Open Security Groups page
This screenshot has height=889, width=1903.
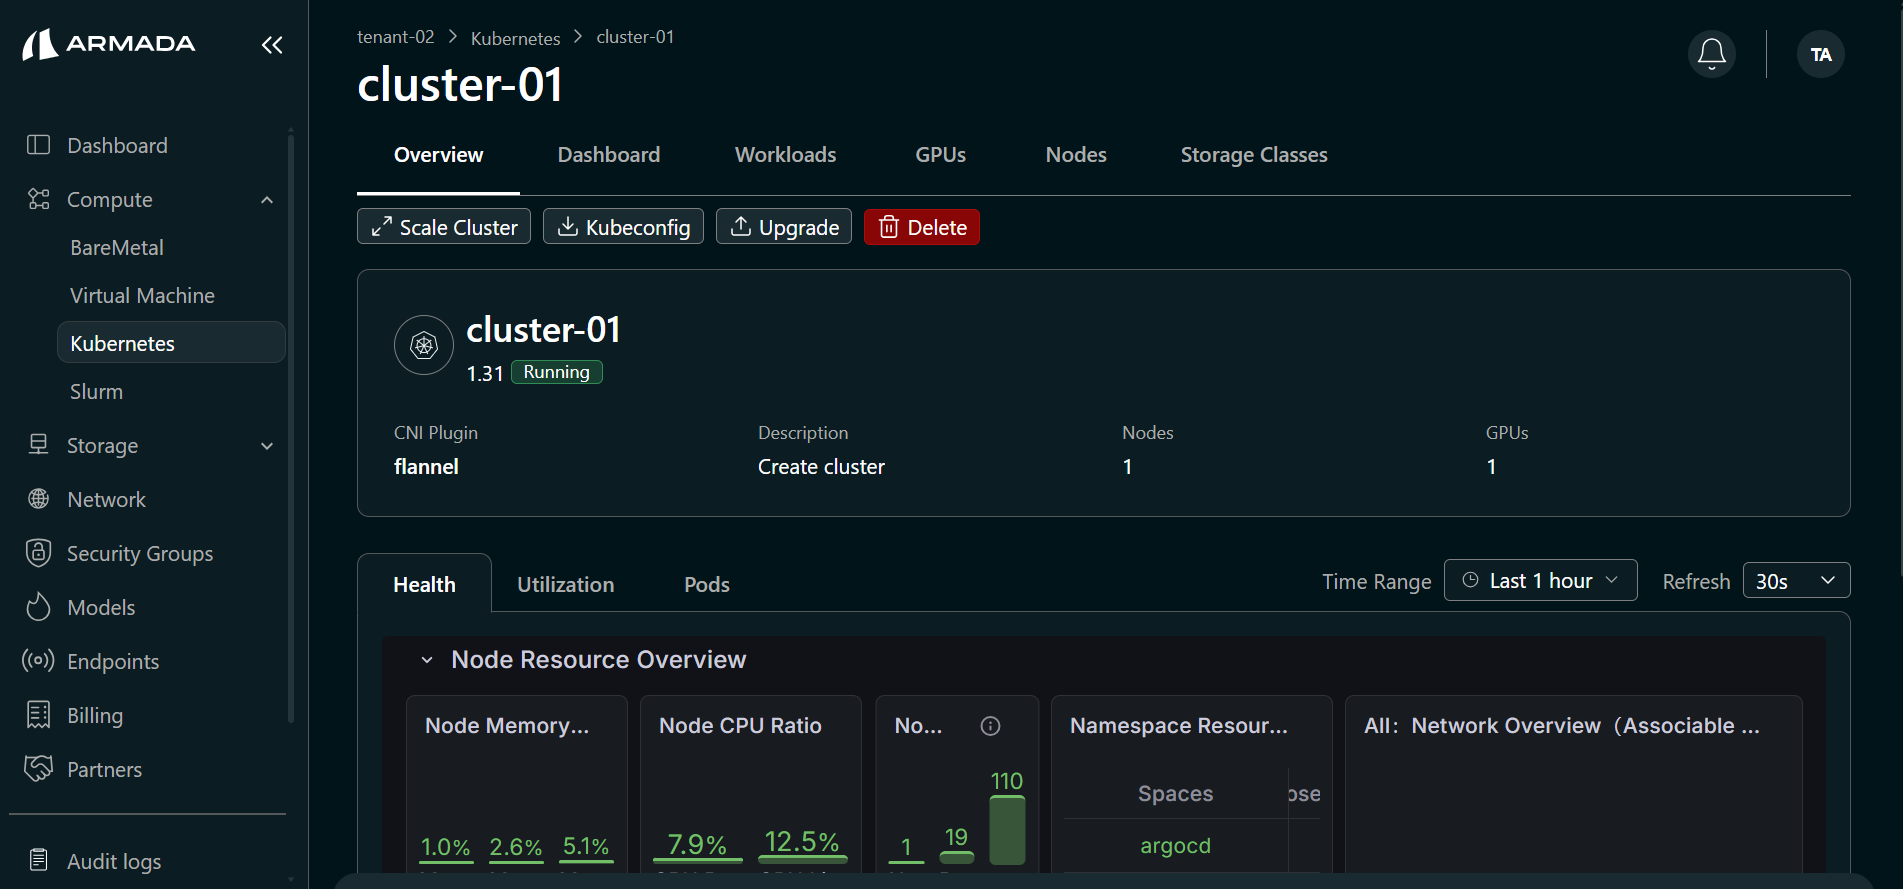140,553
